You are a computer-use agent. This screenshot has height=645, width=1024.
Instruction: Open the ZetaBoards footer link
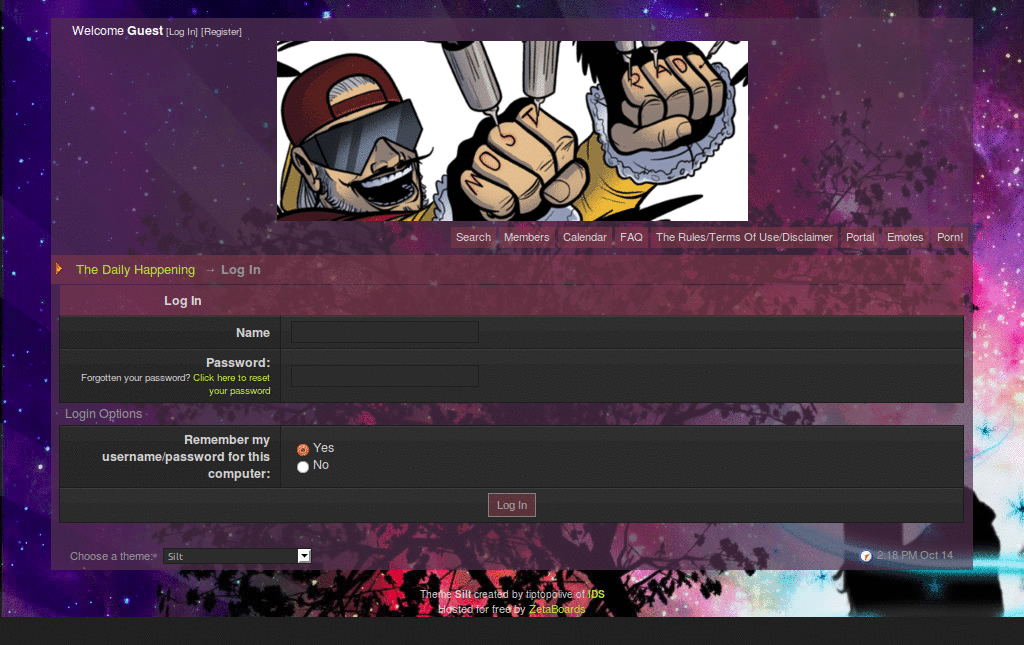tap(557, 610)
